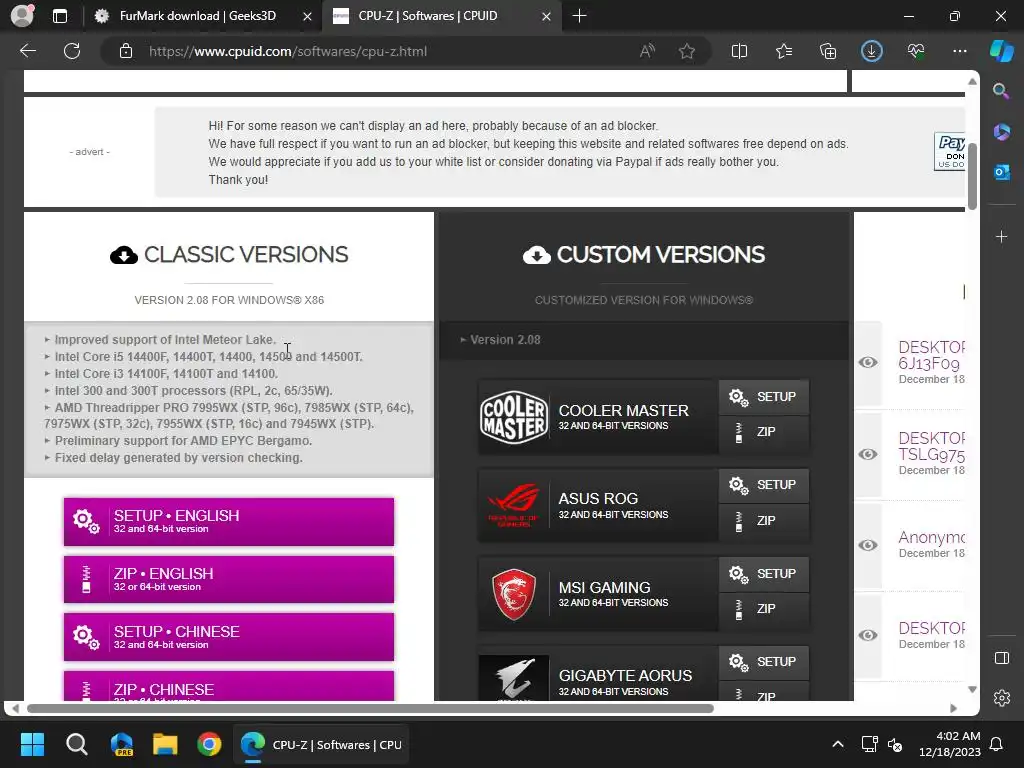Click eye icon beside first DESKTOP 6J13F09 entry

click(868, 362)
